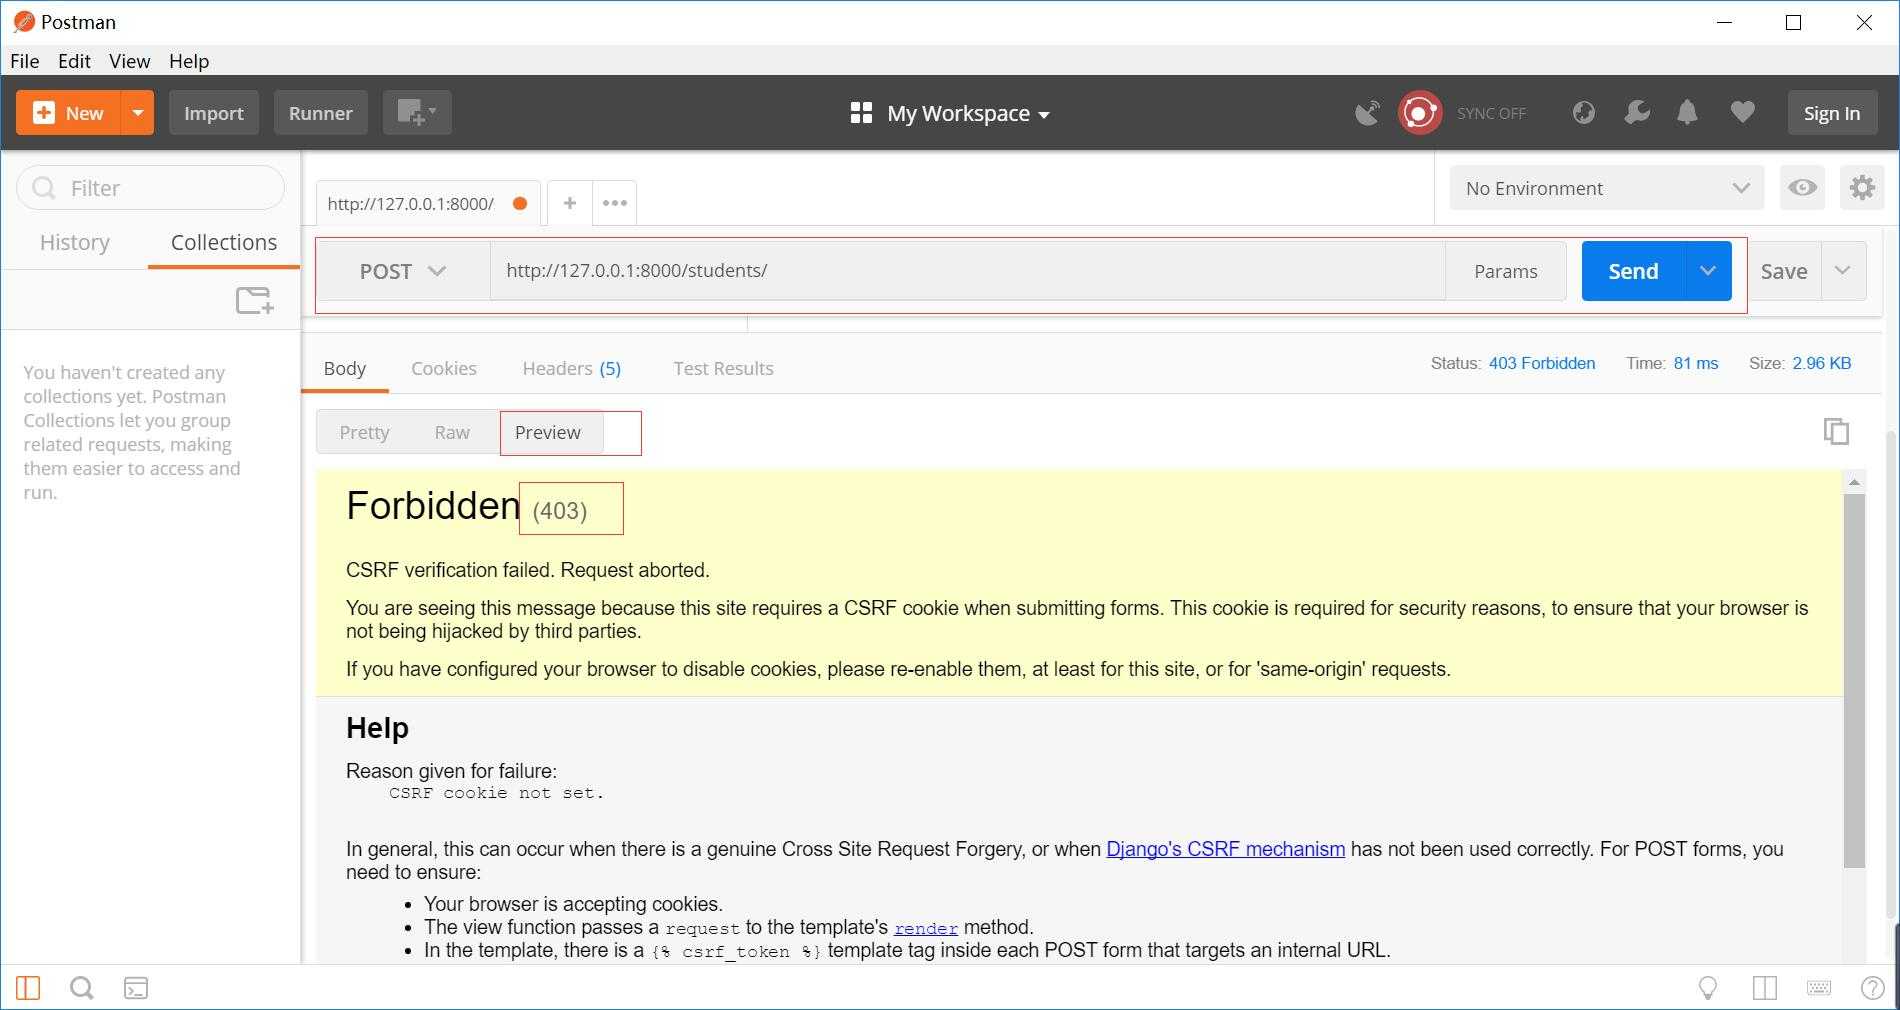
Task: Copy the response with copy icon
Action: point(1836,431)
